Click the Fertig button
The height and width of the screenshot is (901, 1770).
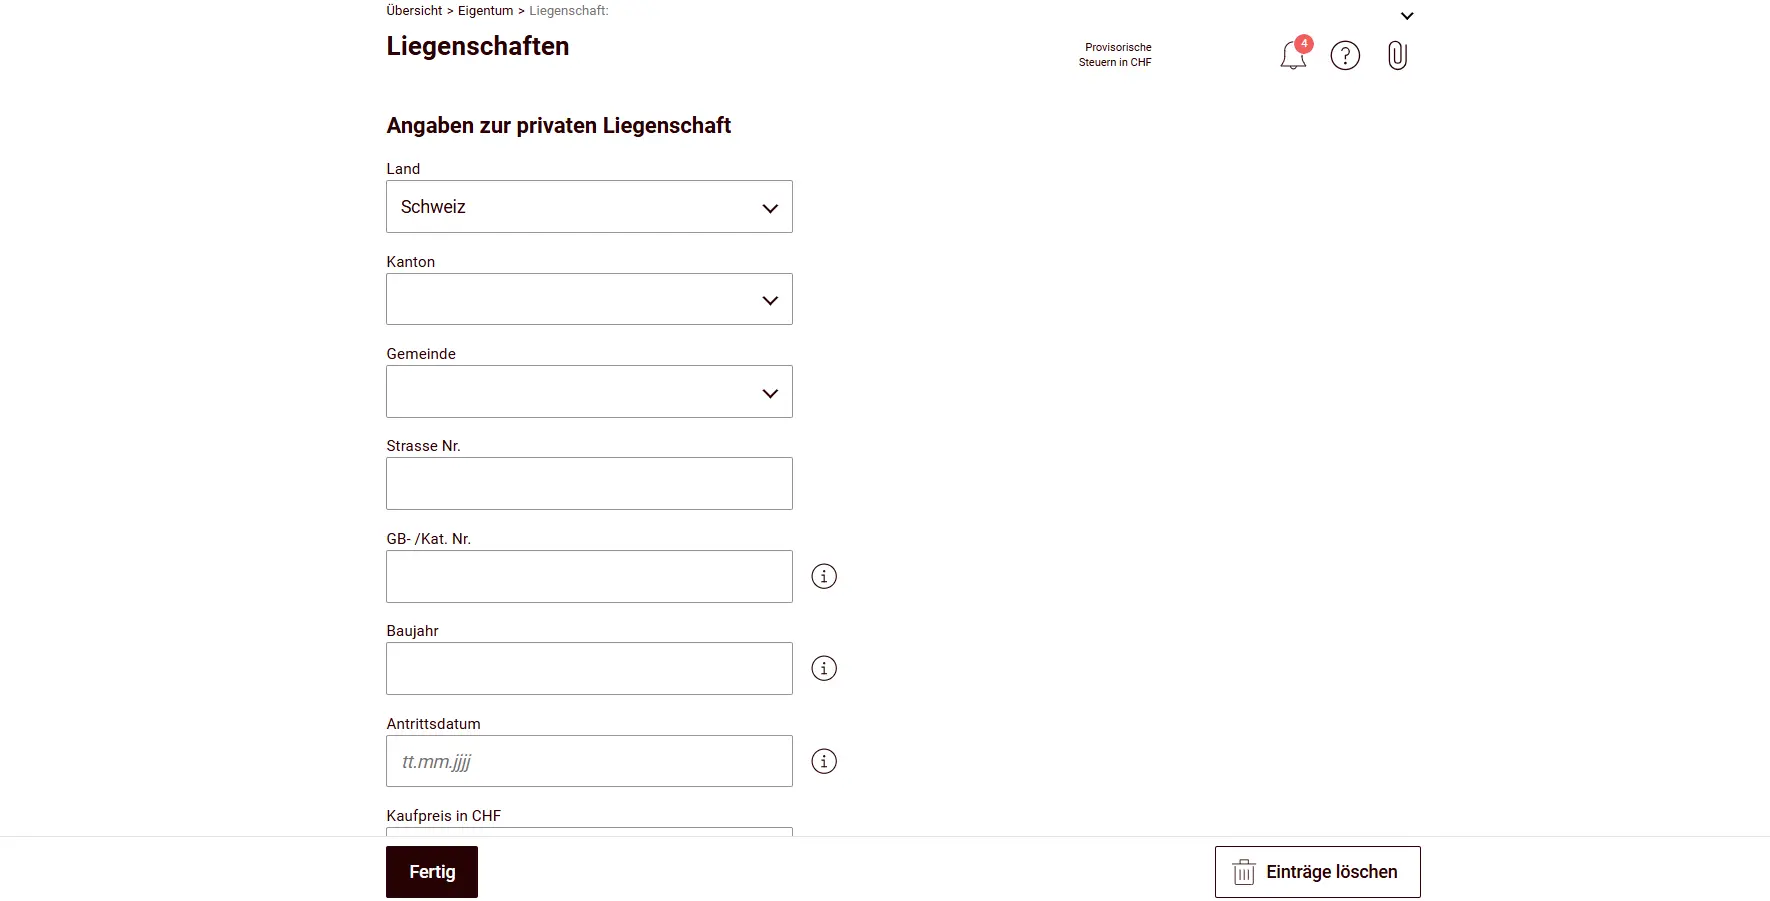(431, 871)
